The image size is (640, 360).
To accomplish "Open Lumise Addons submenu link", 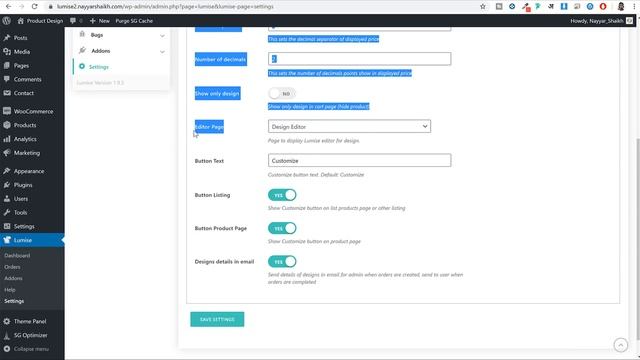I will (x=13, y=278).
